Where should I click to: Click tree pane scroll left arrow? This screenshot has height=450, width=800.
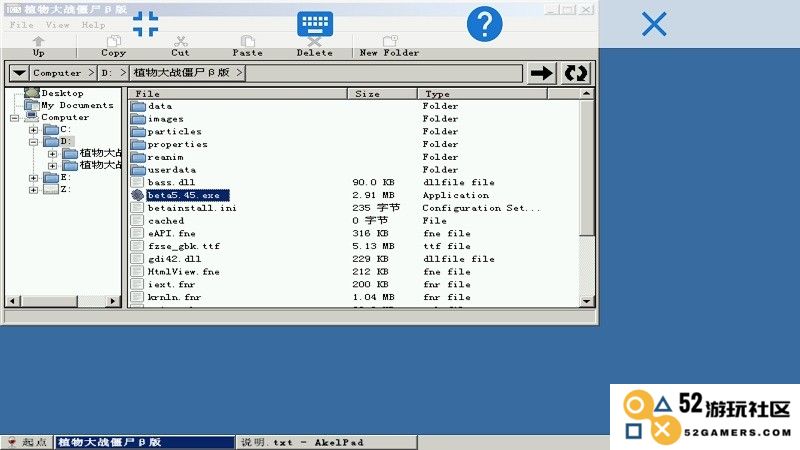[13, 301]
